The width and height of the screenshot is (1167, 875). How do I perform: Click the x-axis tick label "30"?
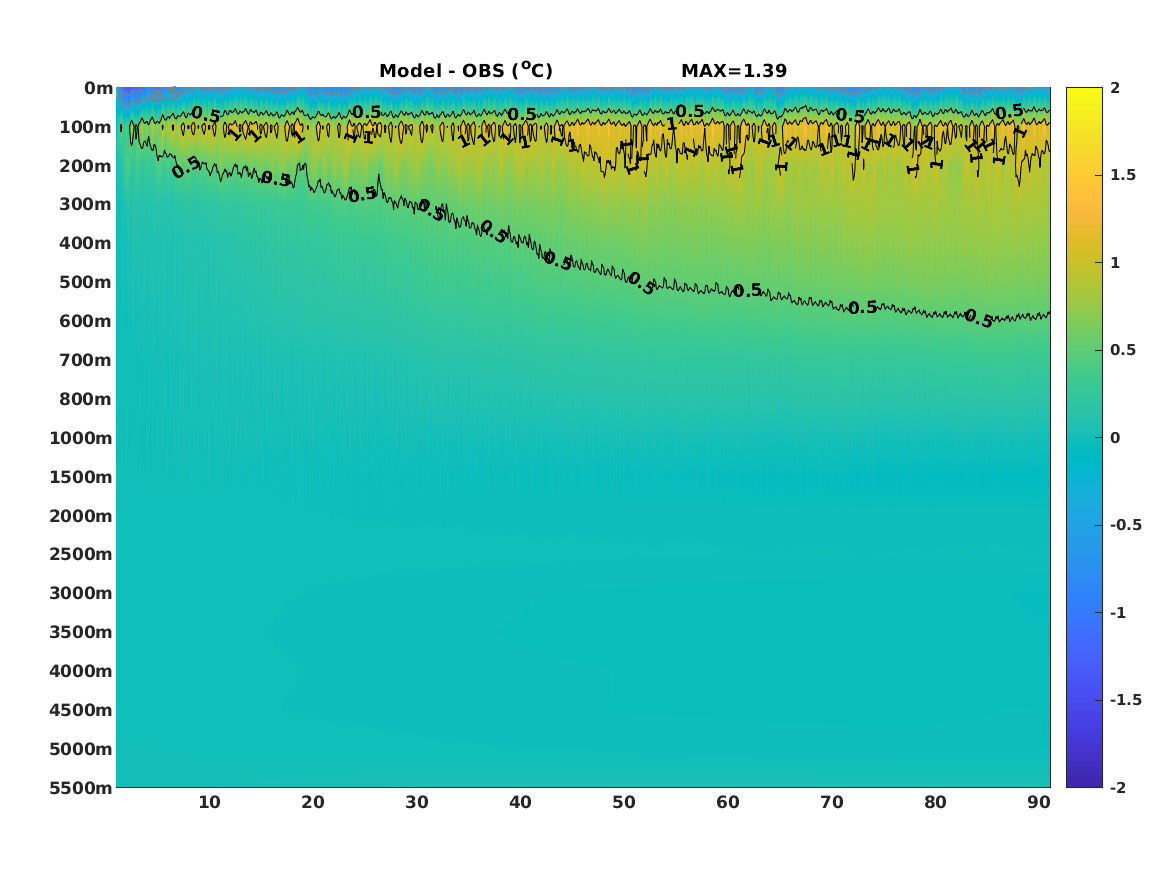[417, 802]
